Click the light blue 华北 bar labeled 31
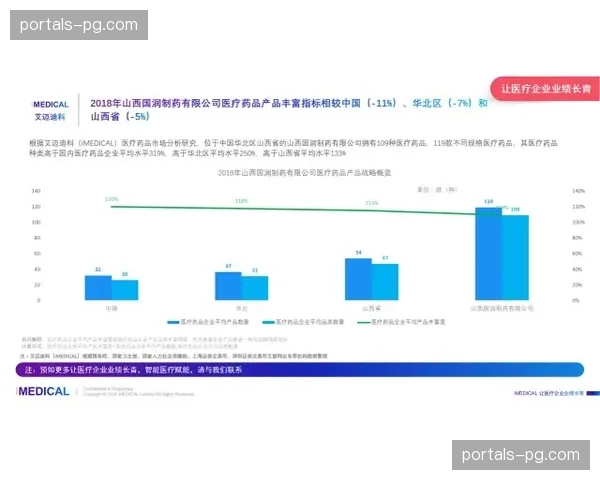The width and height of the screenshot is (600, 480). [x=255, y=288]
